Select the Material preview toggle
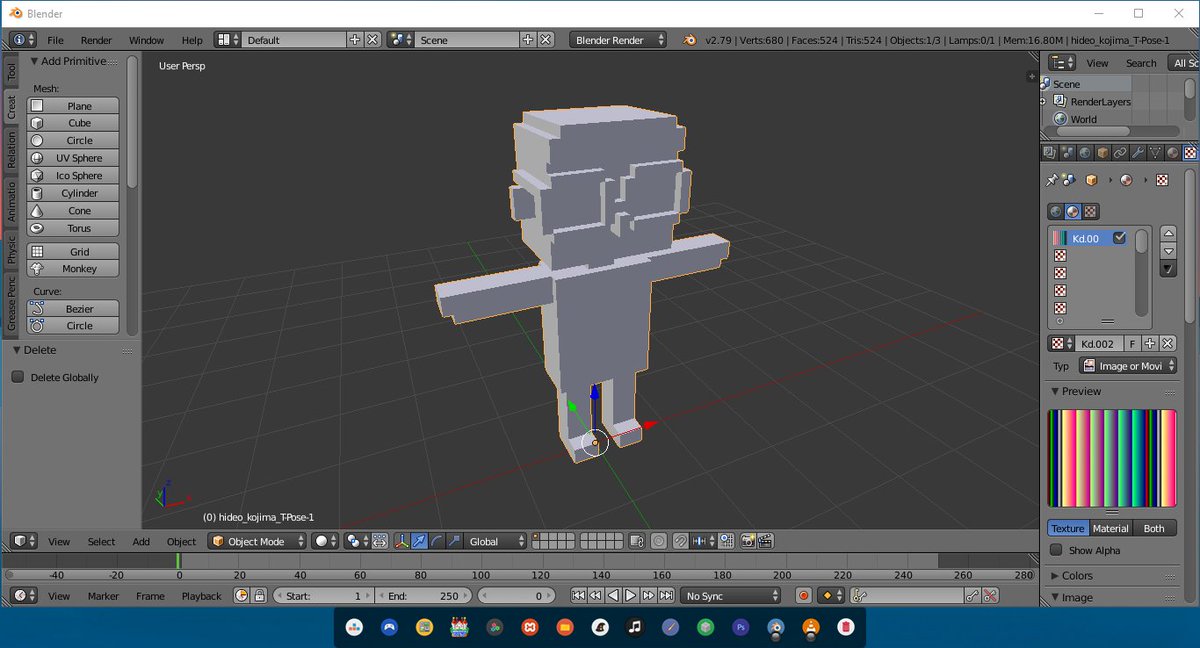The width and height of the screenshot is (1200, 648). (x=1110, y=528)
